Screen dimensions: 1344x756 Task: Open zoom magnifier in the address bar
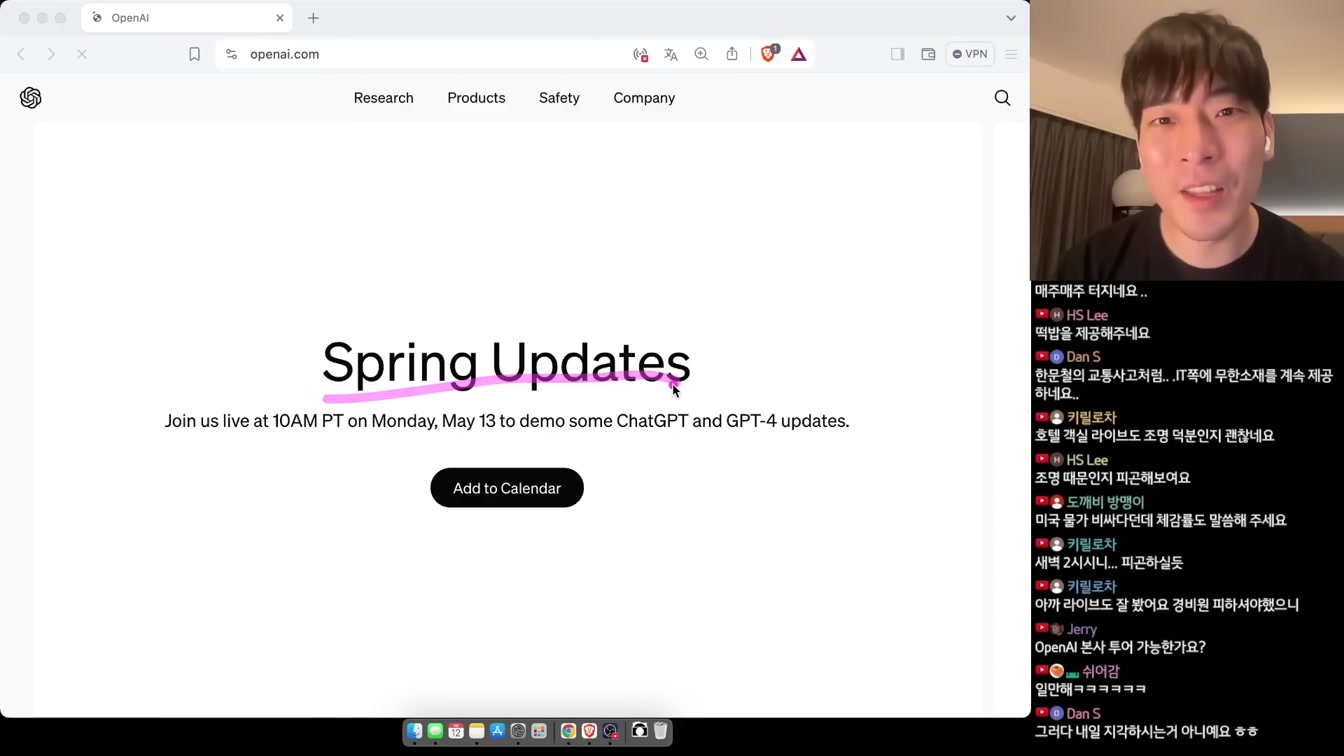click(x=701, y=54)
